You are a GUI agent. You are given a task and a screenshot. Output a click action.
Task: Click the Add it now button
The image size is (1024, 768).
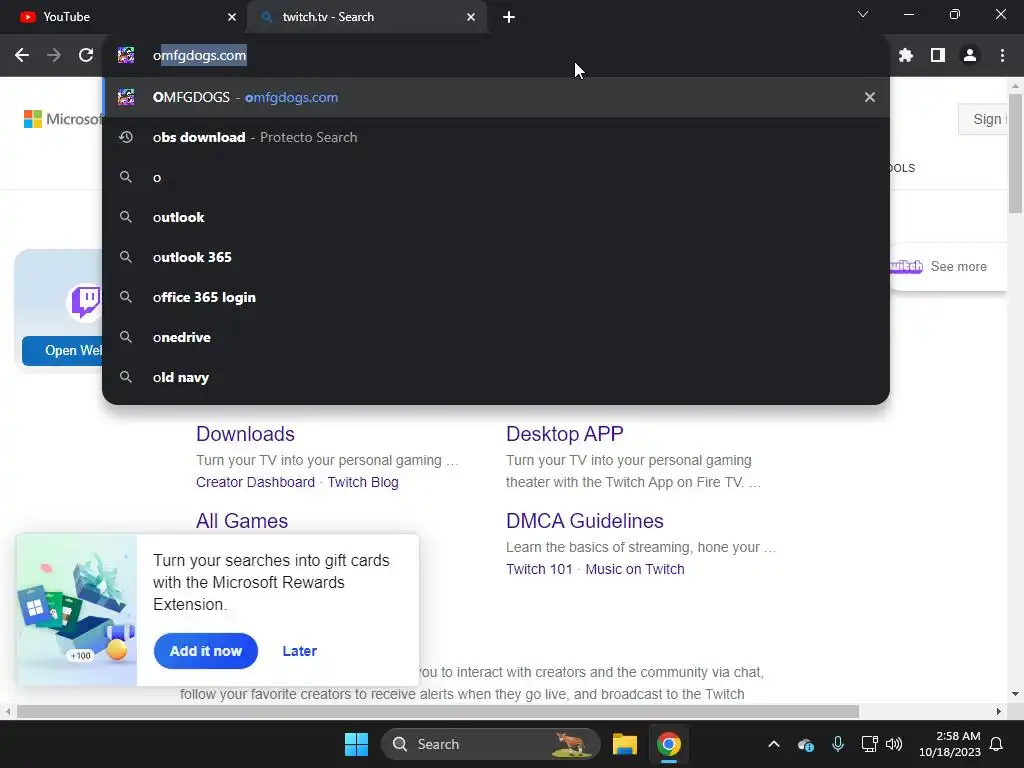(206, 650)
